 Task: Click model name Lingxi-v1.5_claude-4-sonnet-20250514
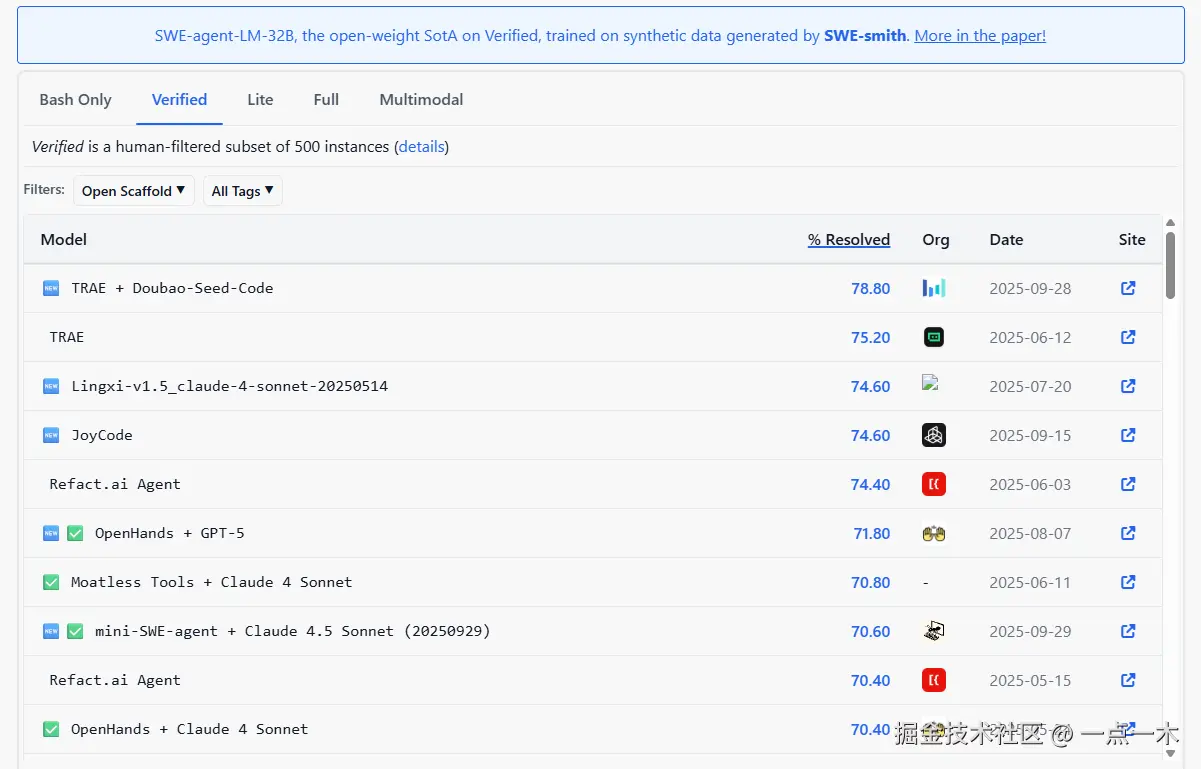[x=230, y=386]
